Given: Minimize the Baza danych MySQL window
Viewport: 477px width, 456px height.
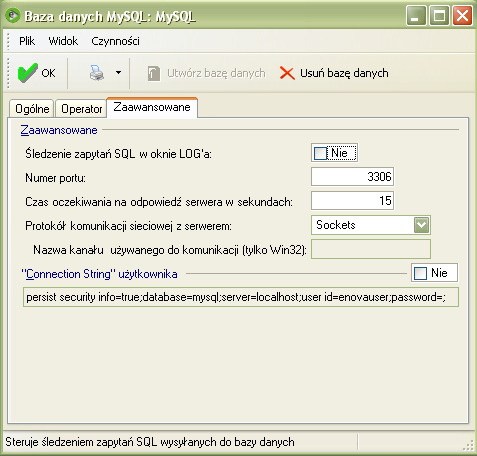Looking at the screenshot, I should [x=416, y=16].
